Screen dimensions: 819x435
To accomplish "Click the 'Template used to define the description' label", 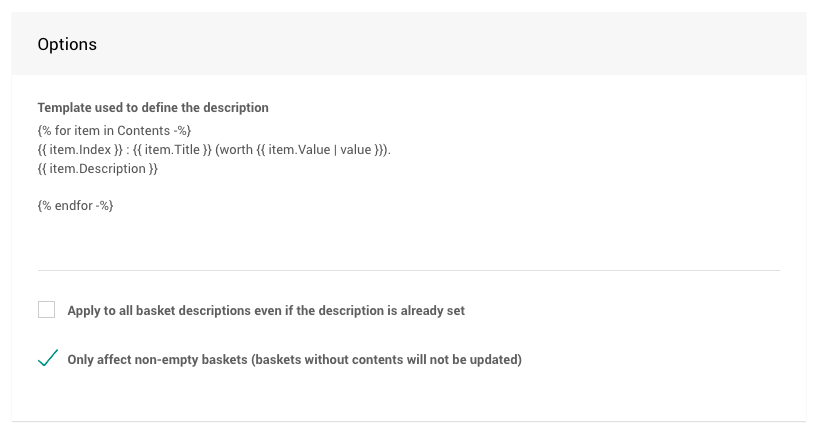I will pos(153,107).
